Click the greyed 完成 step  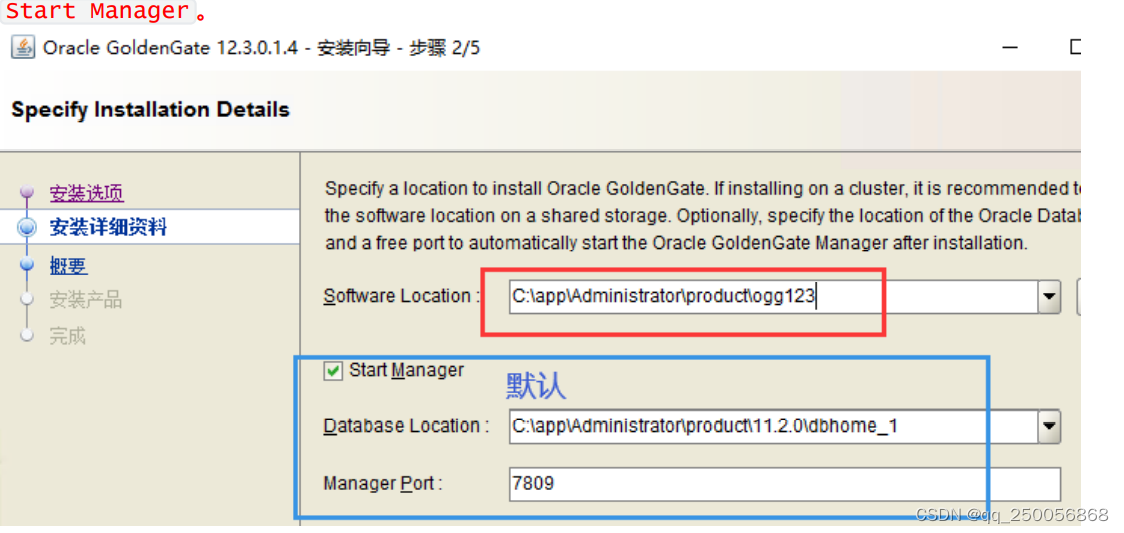pyautogui.click(x=67, y=335)
